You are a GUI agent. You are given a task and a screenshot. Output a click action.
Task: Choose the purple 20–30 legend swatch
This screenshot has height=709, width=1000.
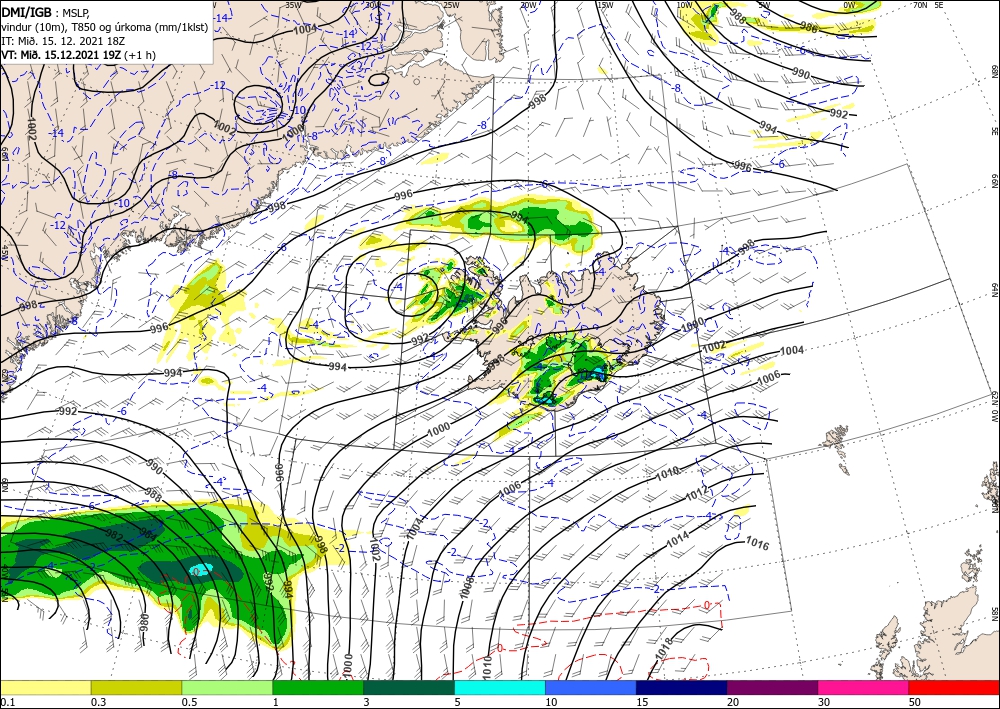point(772,687)
